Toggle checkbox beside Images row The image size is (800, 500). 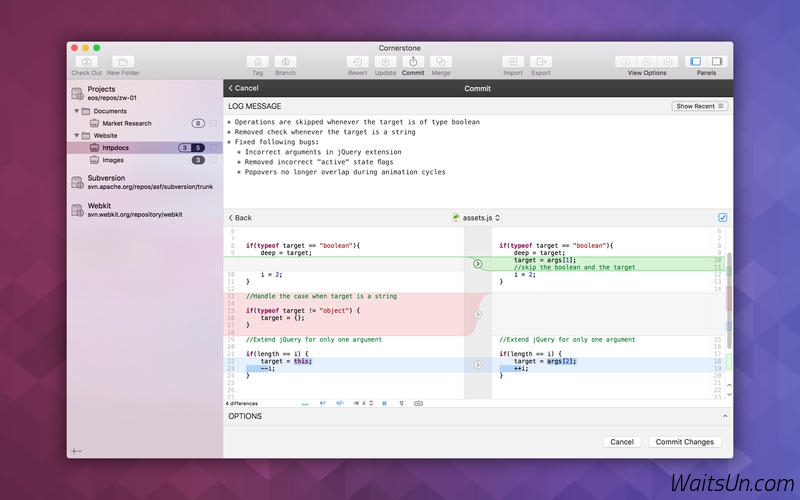click(x=214, y=160)
